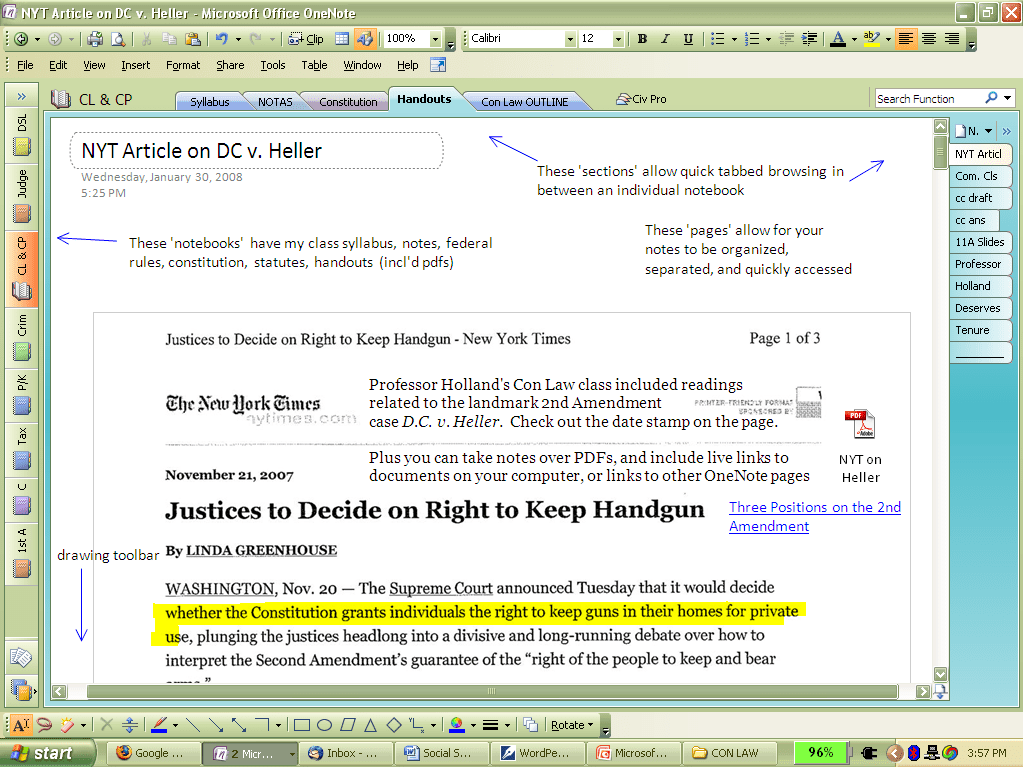Viewport: 1023px width, 767px height.
Task: Open the Table menu
Action: pyautogui.click(x=313, y=64)
